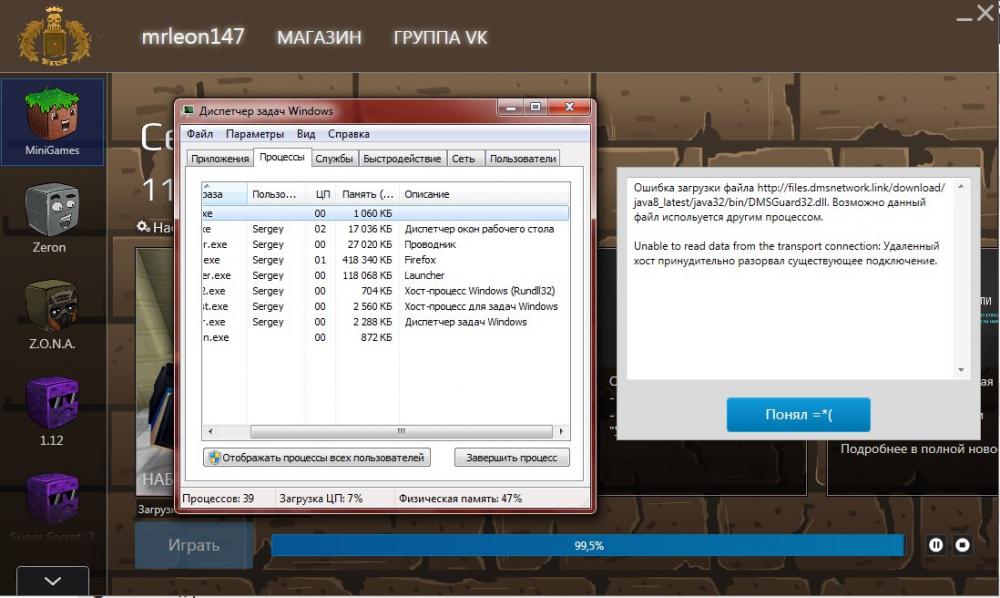The image size is (1000, 598).
Task: Sort by the Описание column header
Action: (484, 194)
